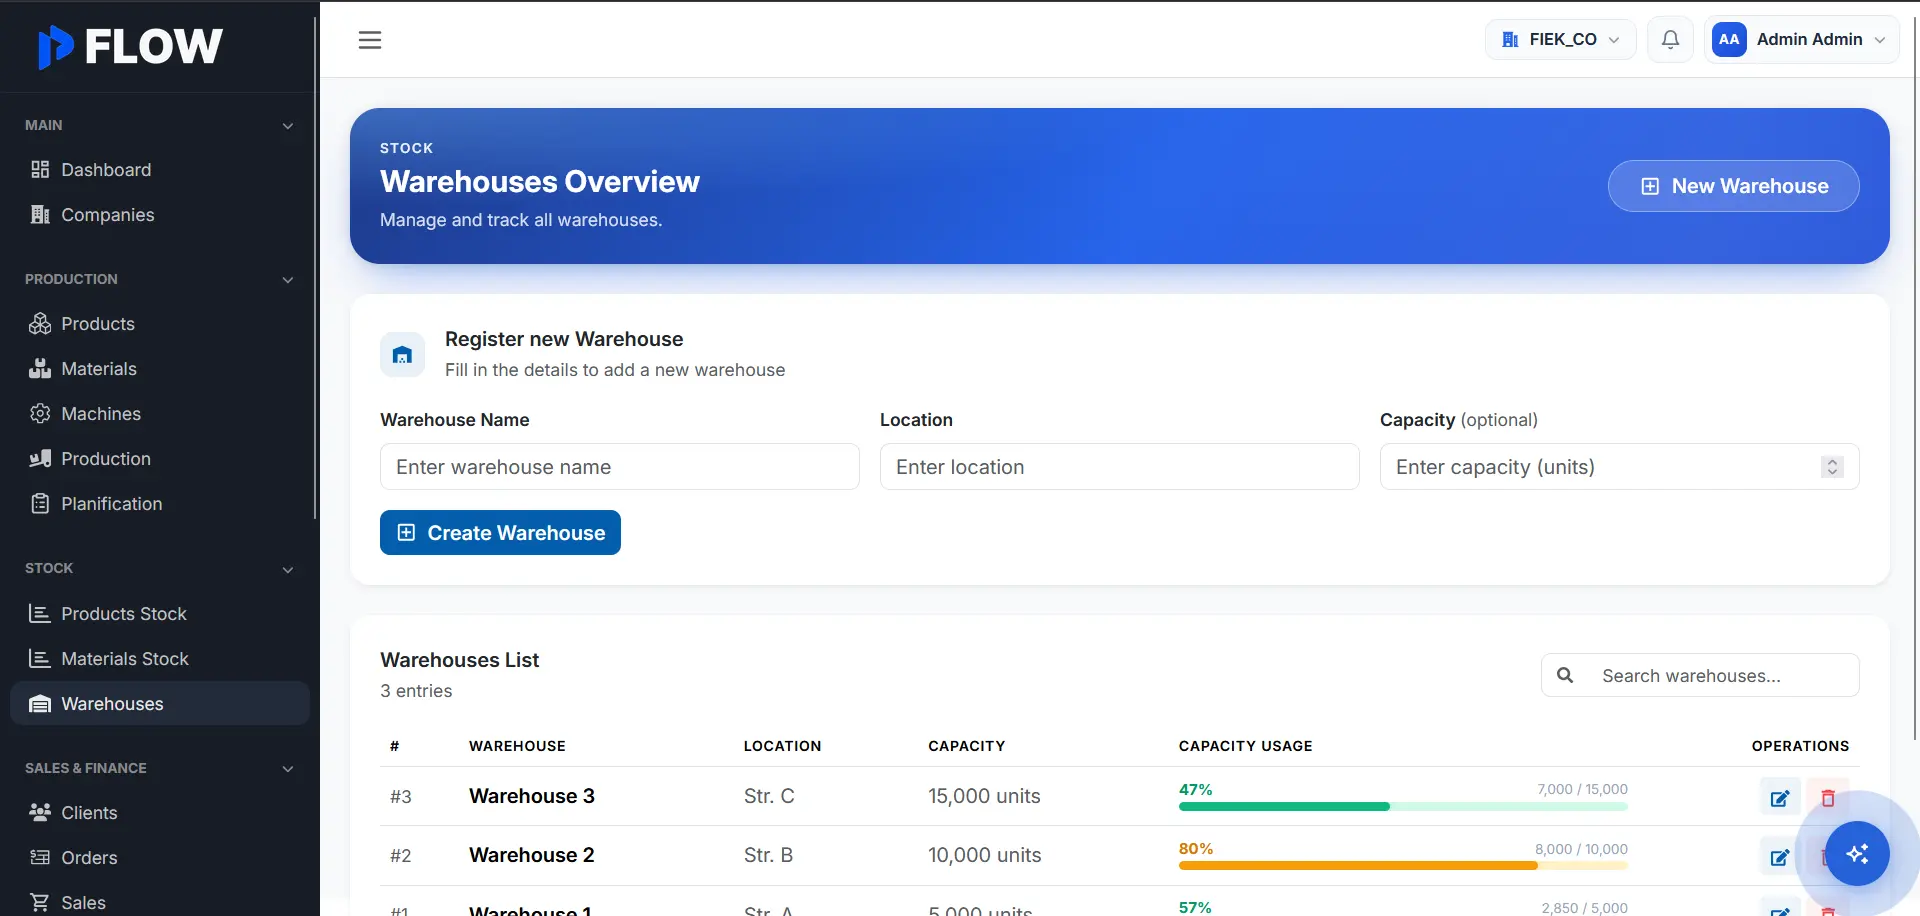1920x916 pixels.
Task: Delete Warehouse 3 with the trash icon
Action: click(x=1828, y=798)
